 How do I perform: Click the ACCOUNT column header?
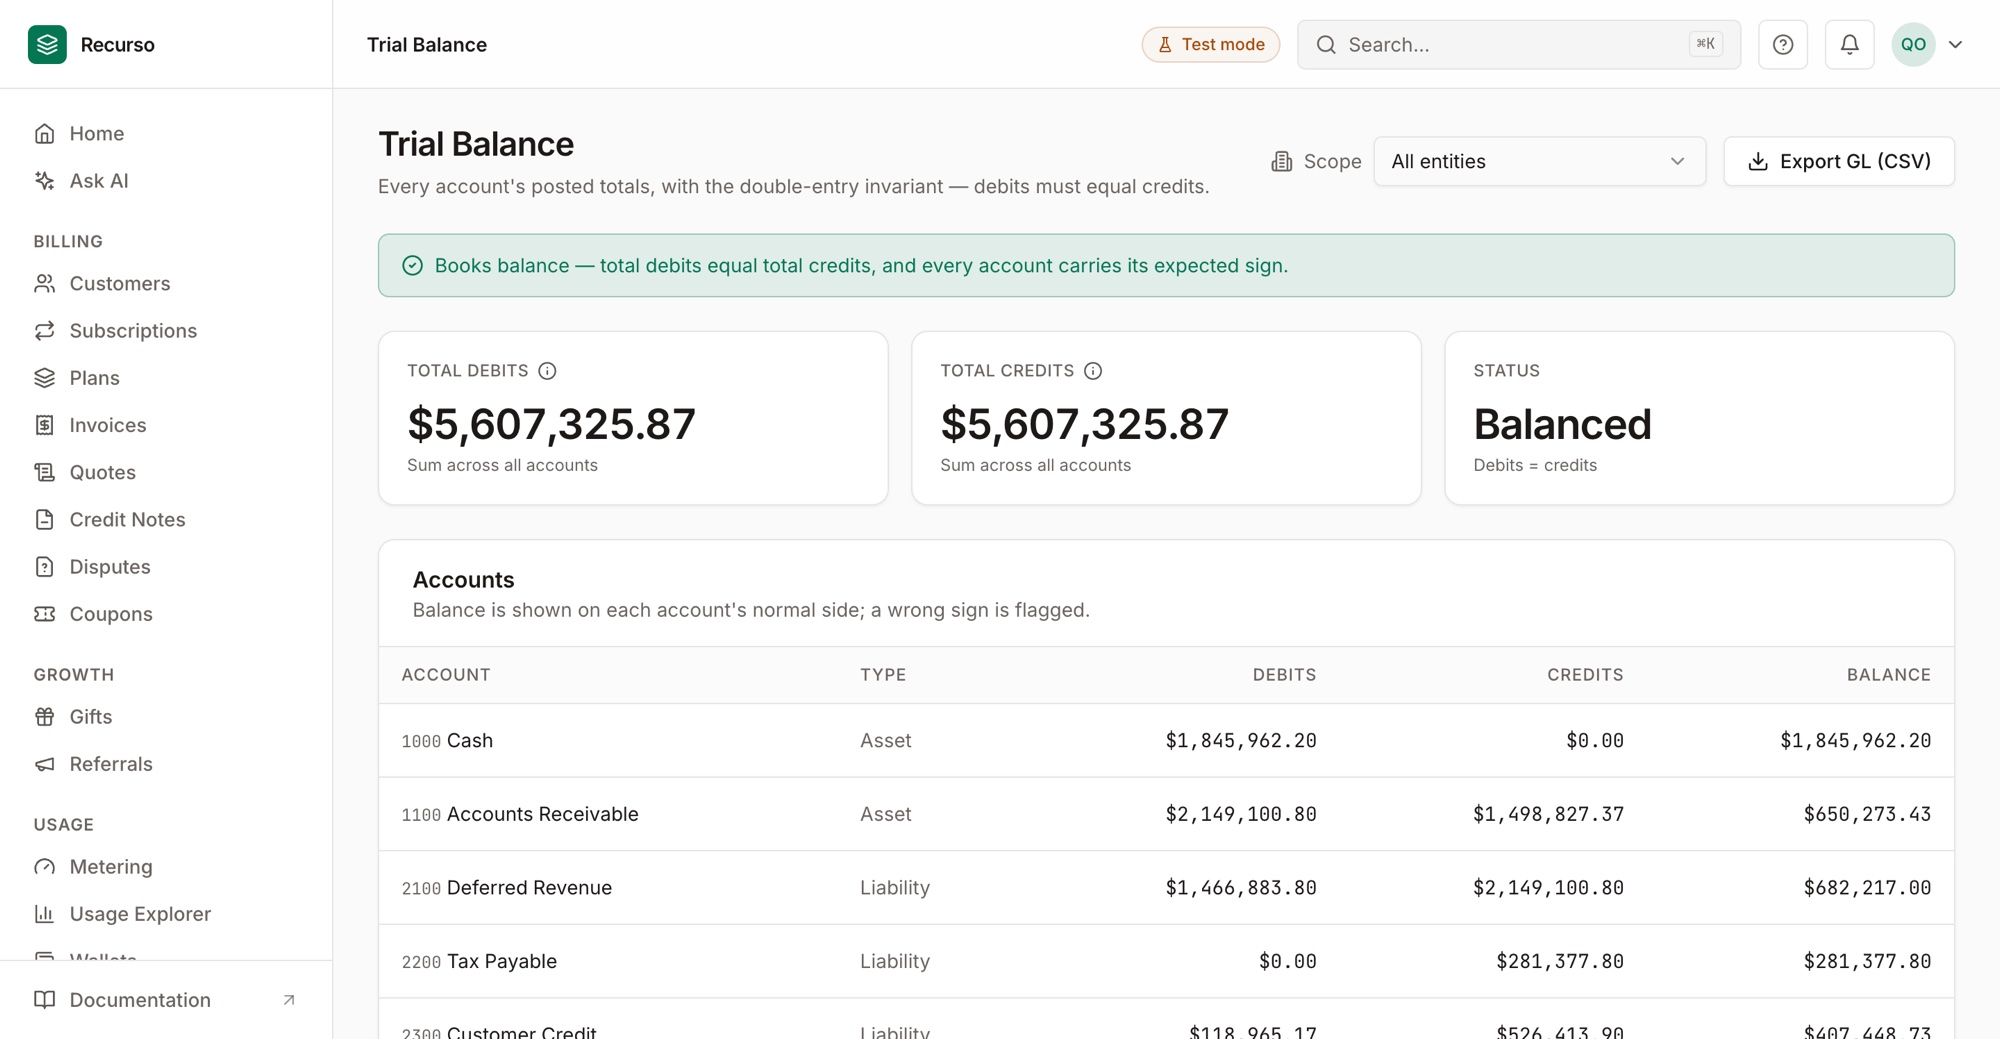[x=446, y=675]
